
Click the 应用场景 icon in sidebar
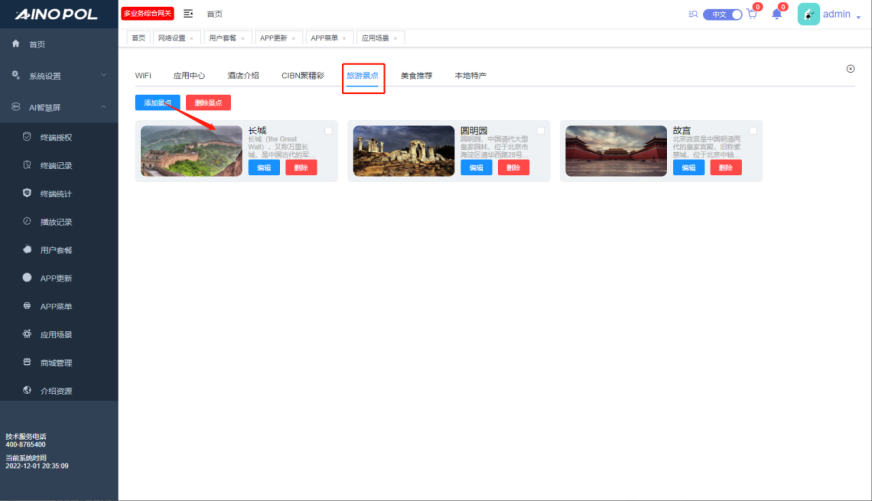28,334
